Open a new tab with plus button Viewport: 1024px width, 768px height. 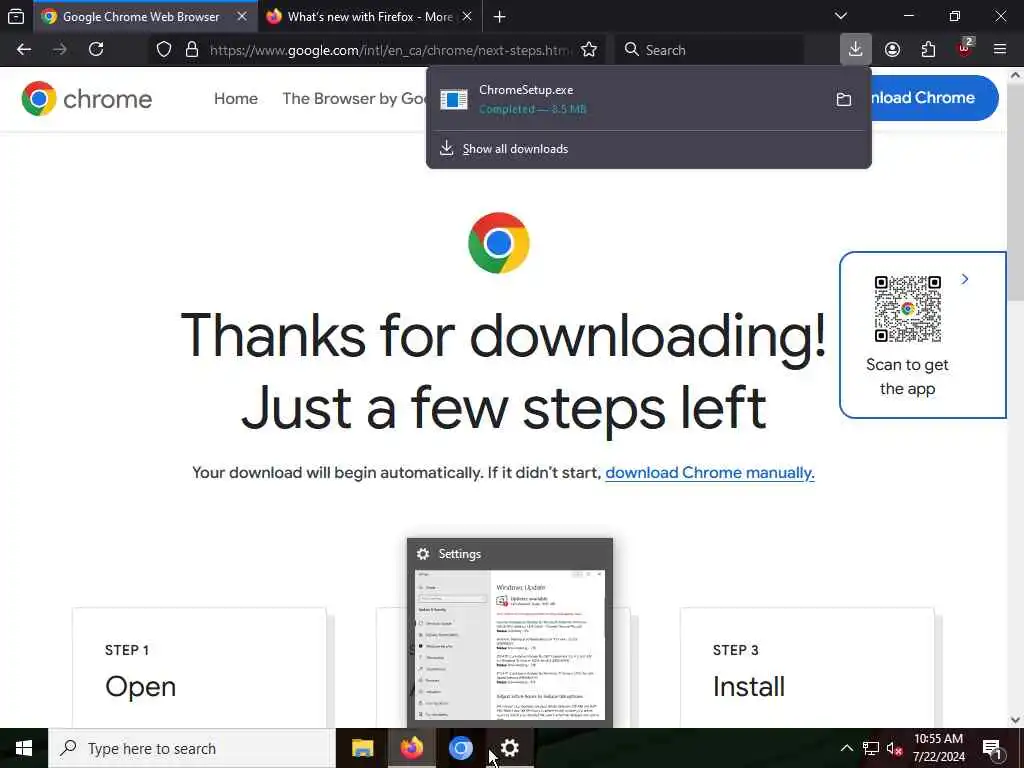(x=500, y=17)
